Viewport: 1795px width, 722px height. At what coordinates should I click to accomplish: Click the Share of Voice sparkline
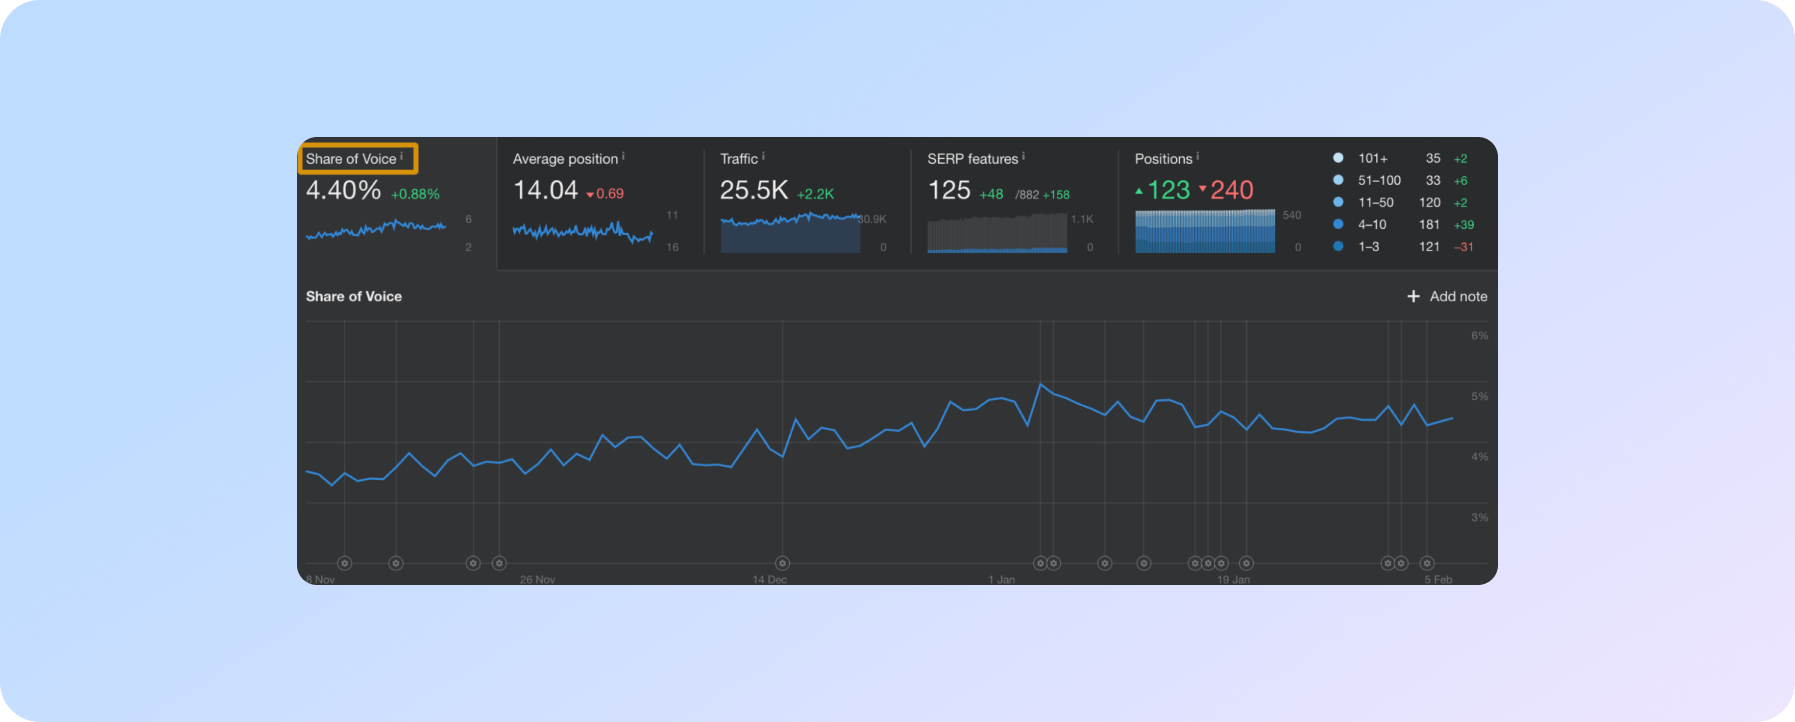pos(376,230)
